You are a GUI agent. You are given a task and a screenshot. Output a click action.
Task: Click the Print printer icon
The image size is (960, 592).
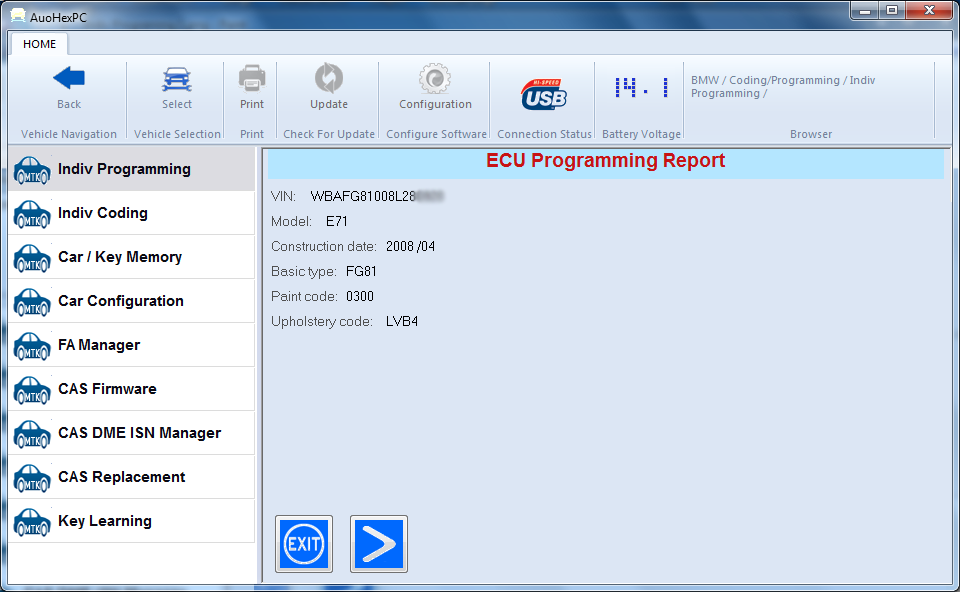(x=252, y=78)
